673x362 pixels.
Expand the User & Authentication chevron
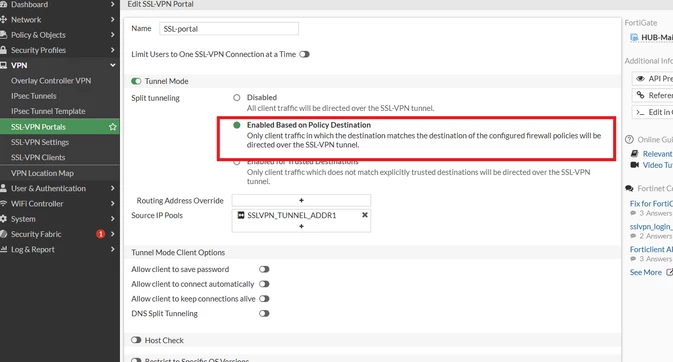[x=112, y=188]
